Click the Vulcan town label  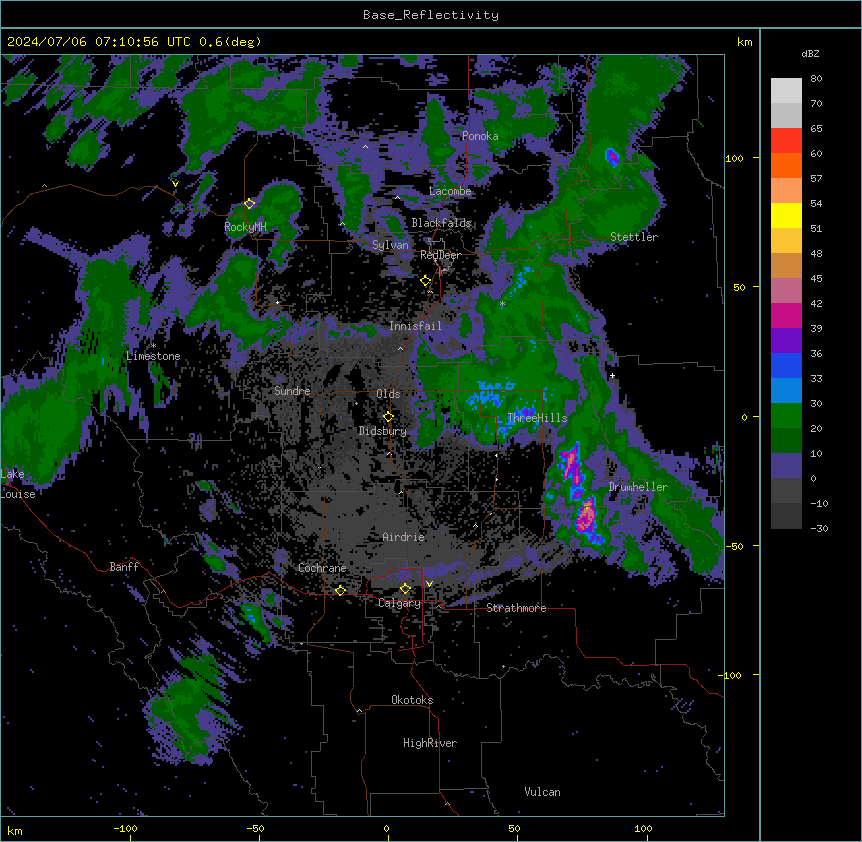click(543, 792)
